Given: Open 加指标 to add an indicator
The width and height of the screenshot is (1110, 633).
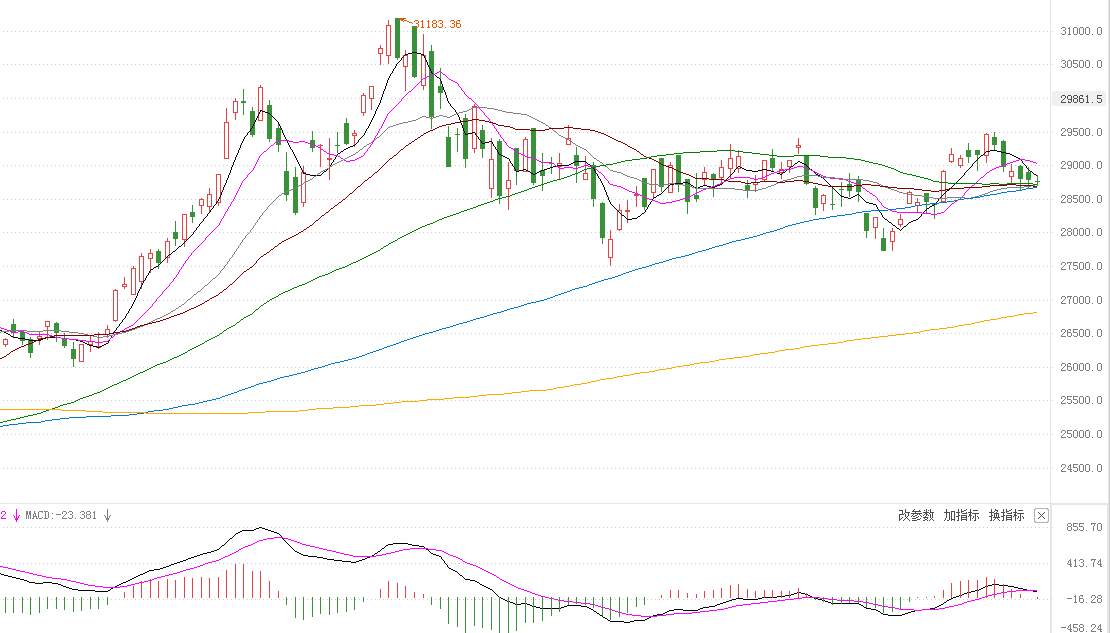Looking at the screenshot, I should (961, 515).
